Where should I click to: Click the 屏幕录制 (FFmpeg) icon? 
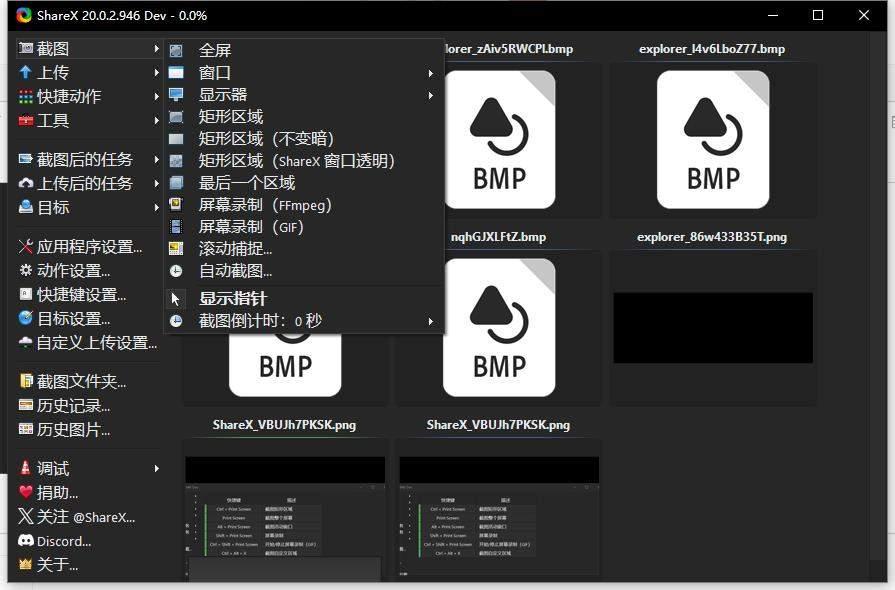point(176,204)
